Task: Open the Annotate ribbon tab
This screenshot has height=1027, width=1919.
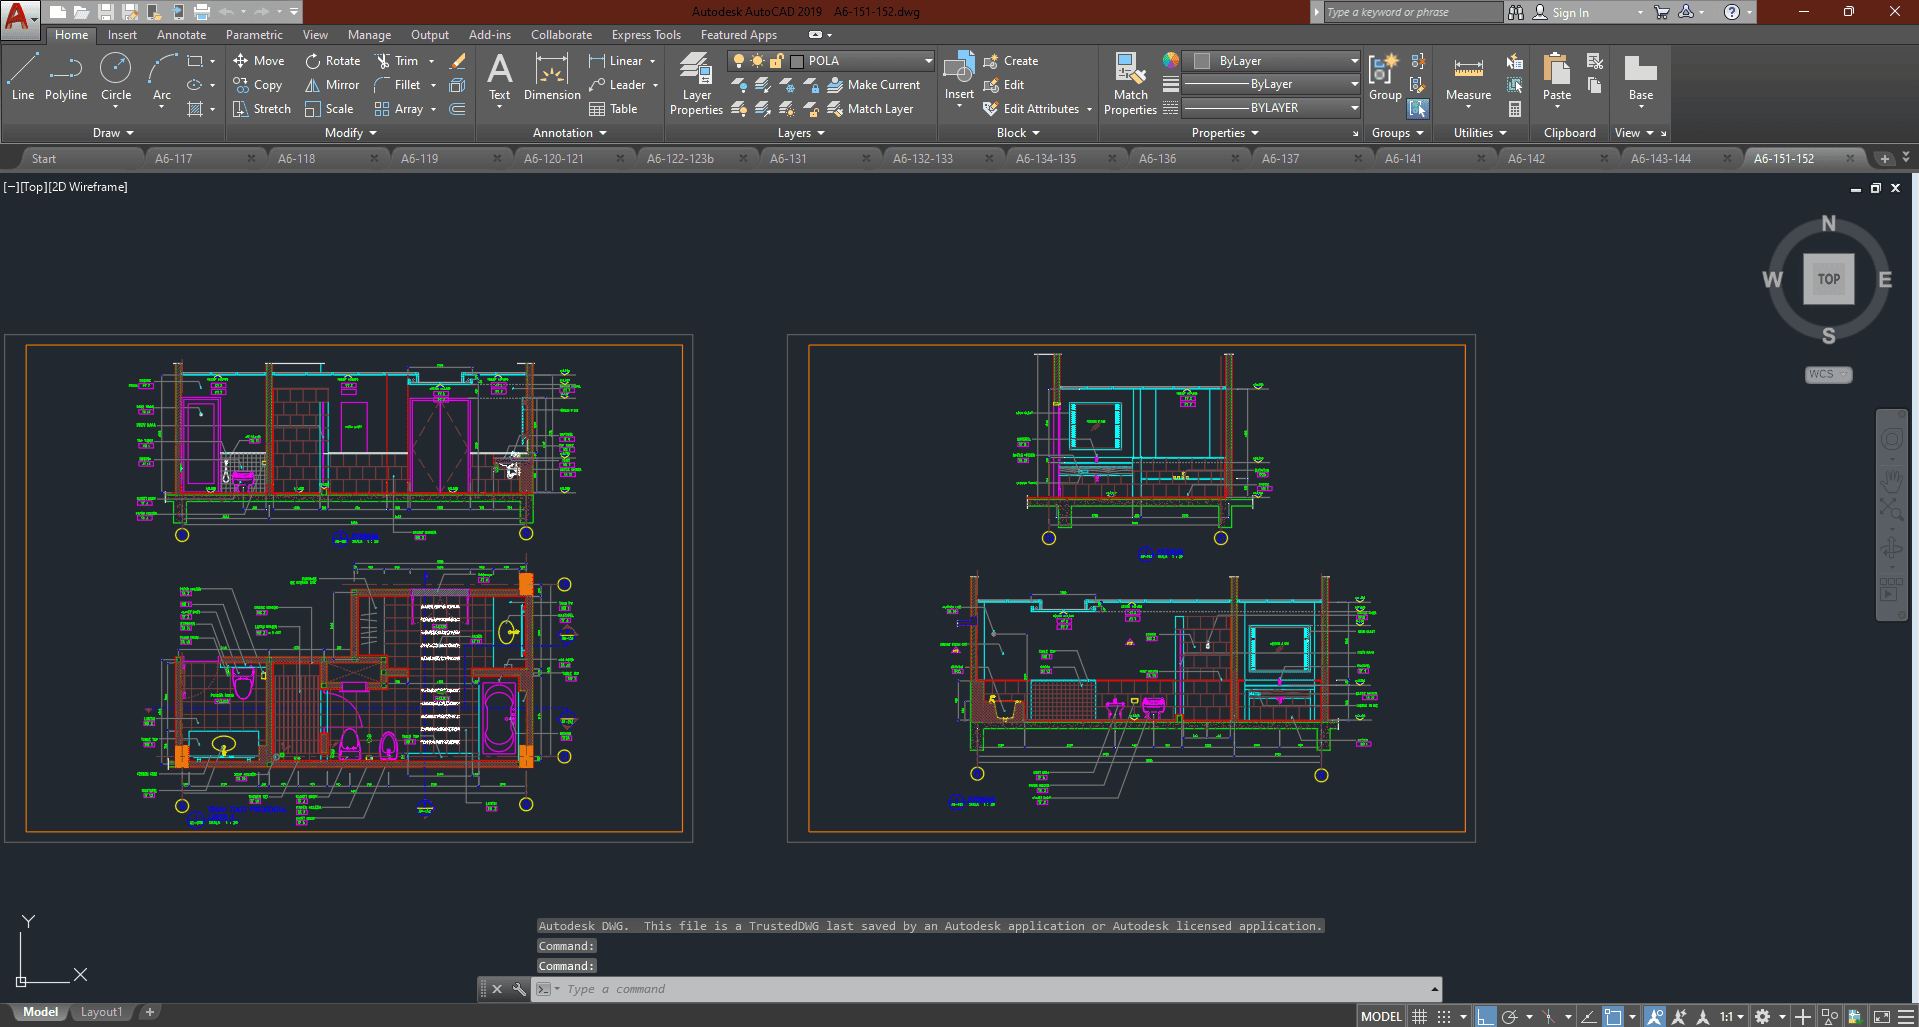Action: click(181, 35)
